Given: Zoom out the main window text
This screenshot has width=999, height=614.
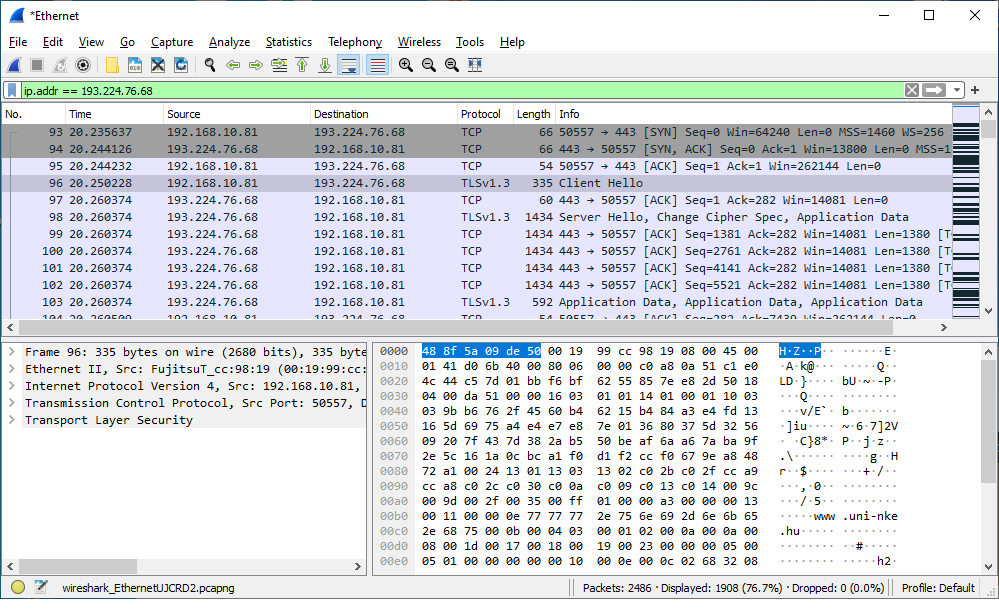Looking at the screenshot, I should coord(429,65).
